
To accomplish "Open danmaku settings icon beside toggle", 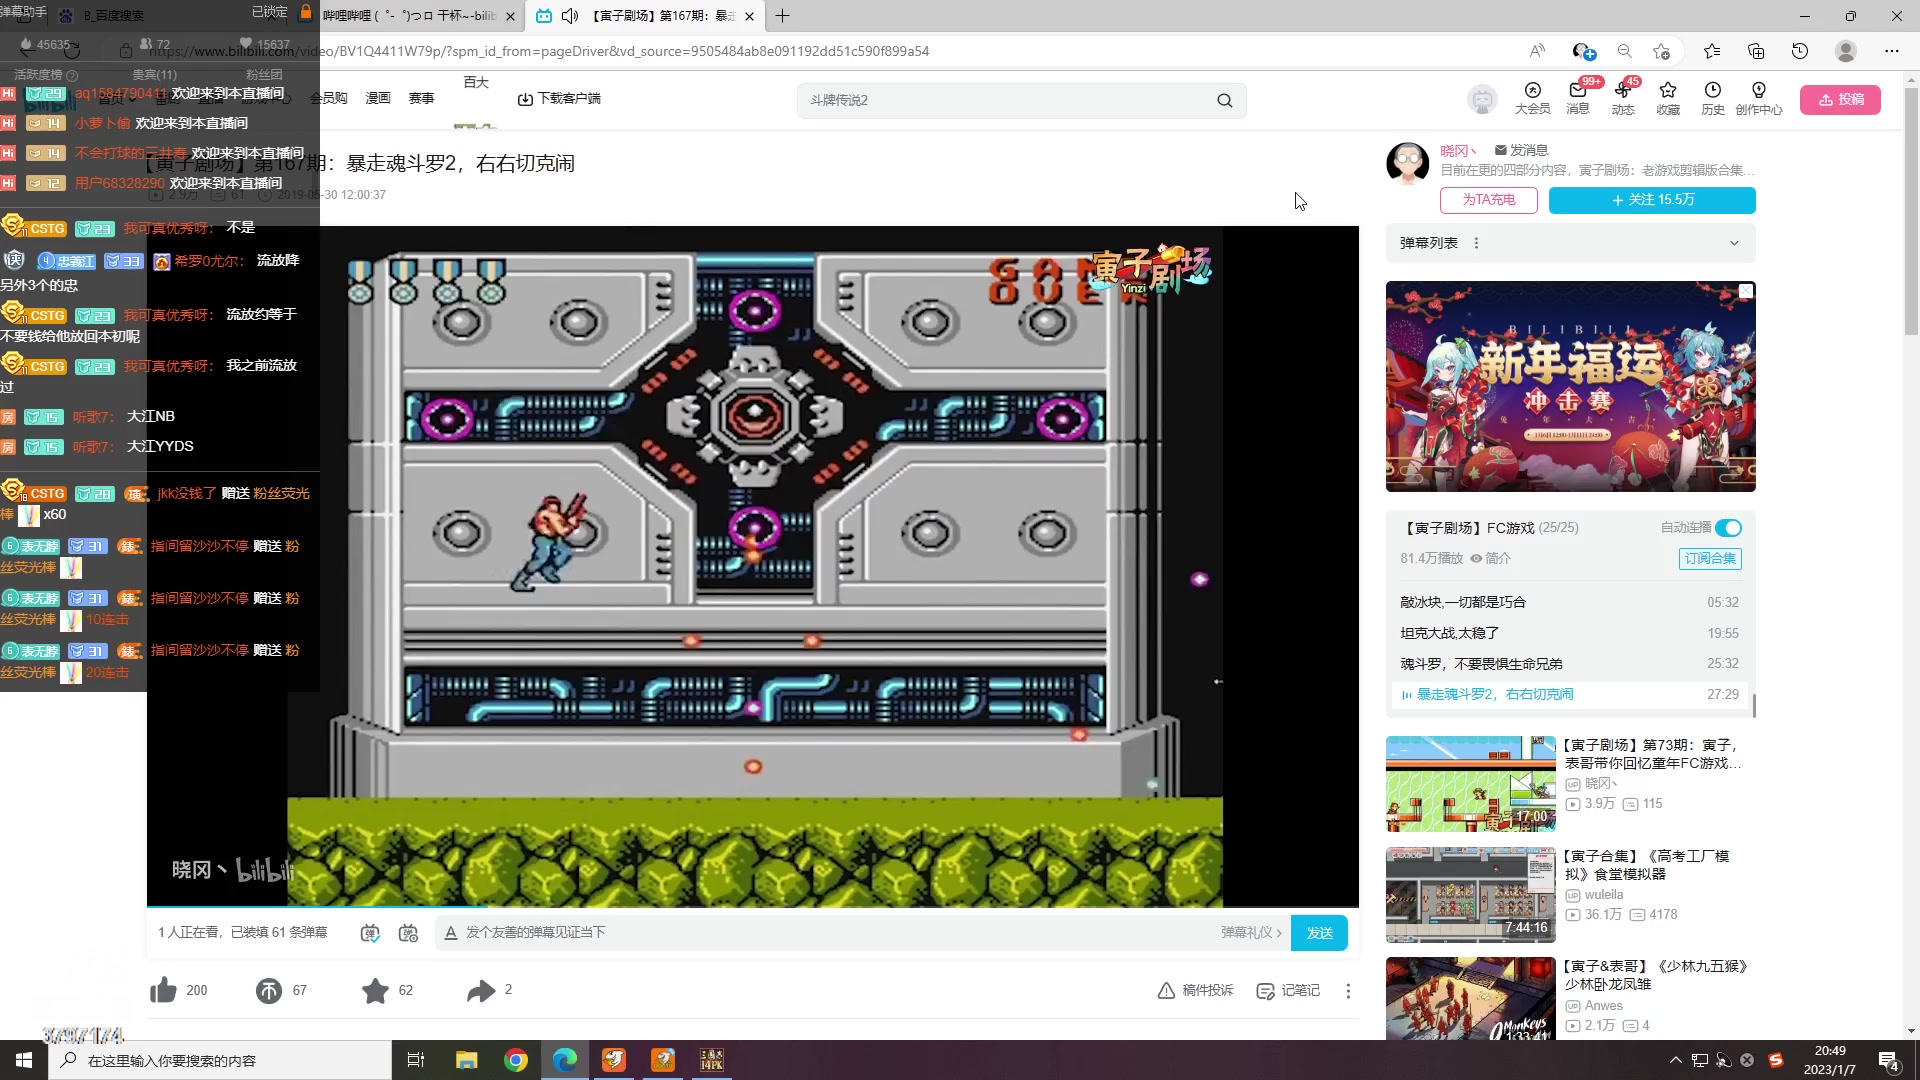I will pyautogui.click(x=408, y=932).
